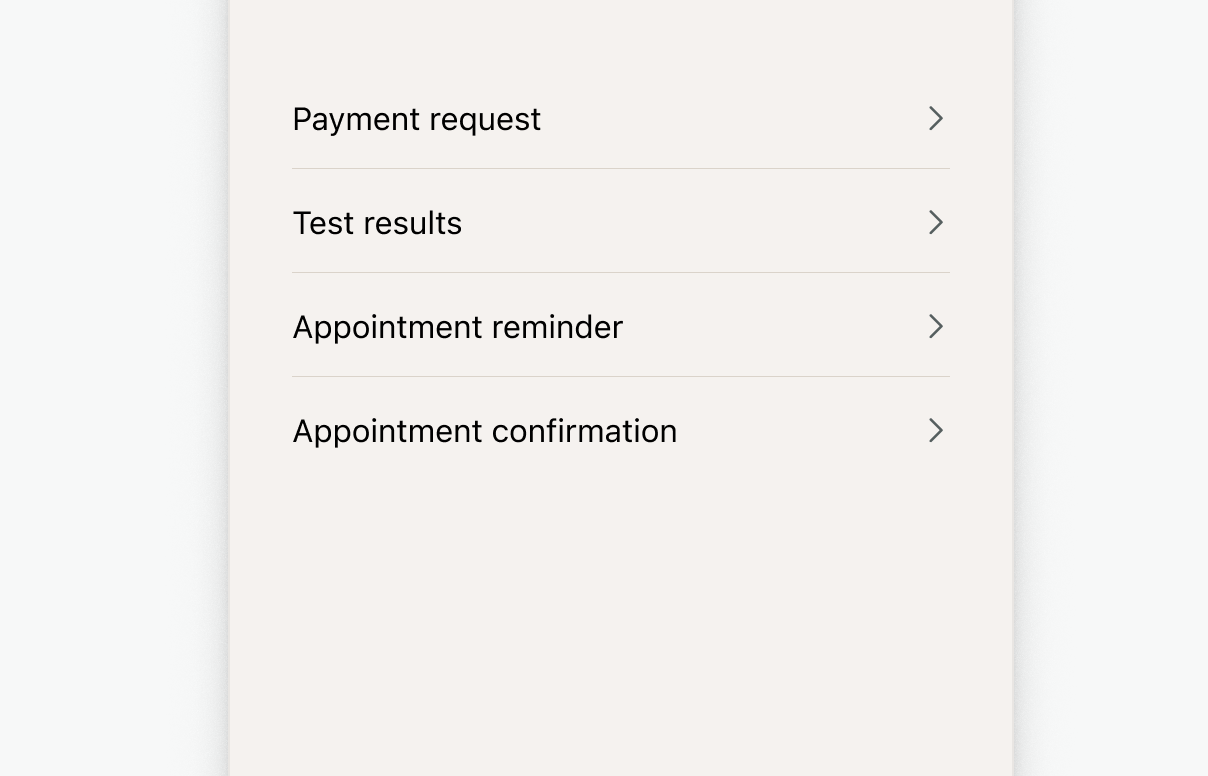Click the arrow icon beside Appointment confirmation

click(x=936, y=431)
